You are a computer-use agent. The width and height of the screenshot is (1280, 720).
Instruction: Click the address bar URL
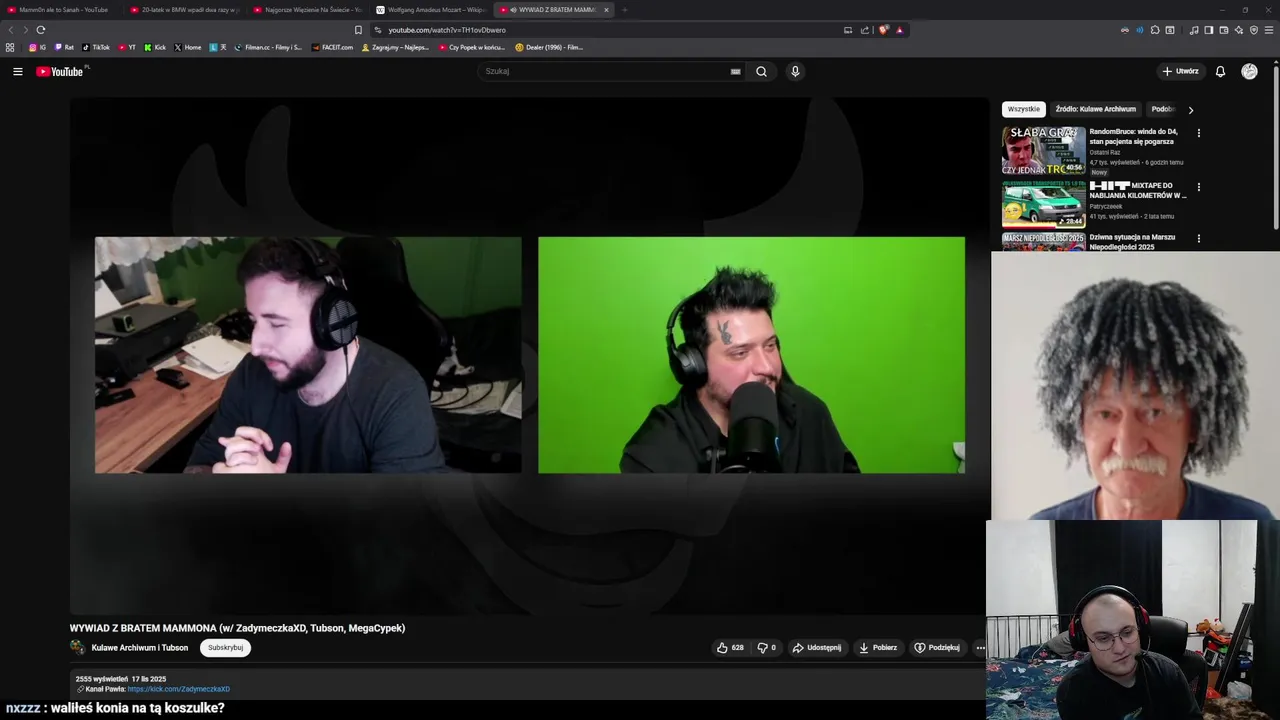click(447, 30)
